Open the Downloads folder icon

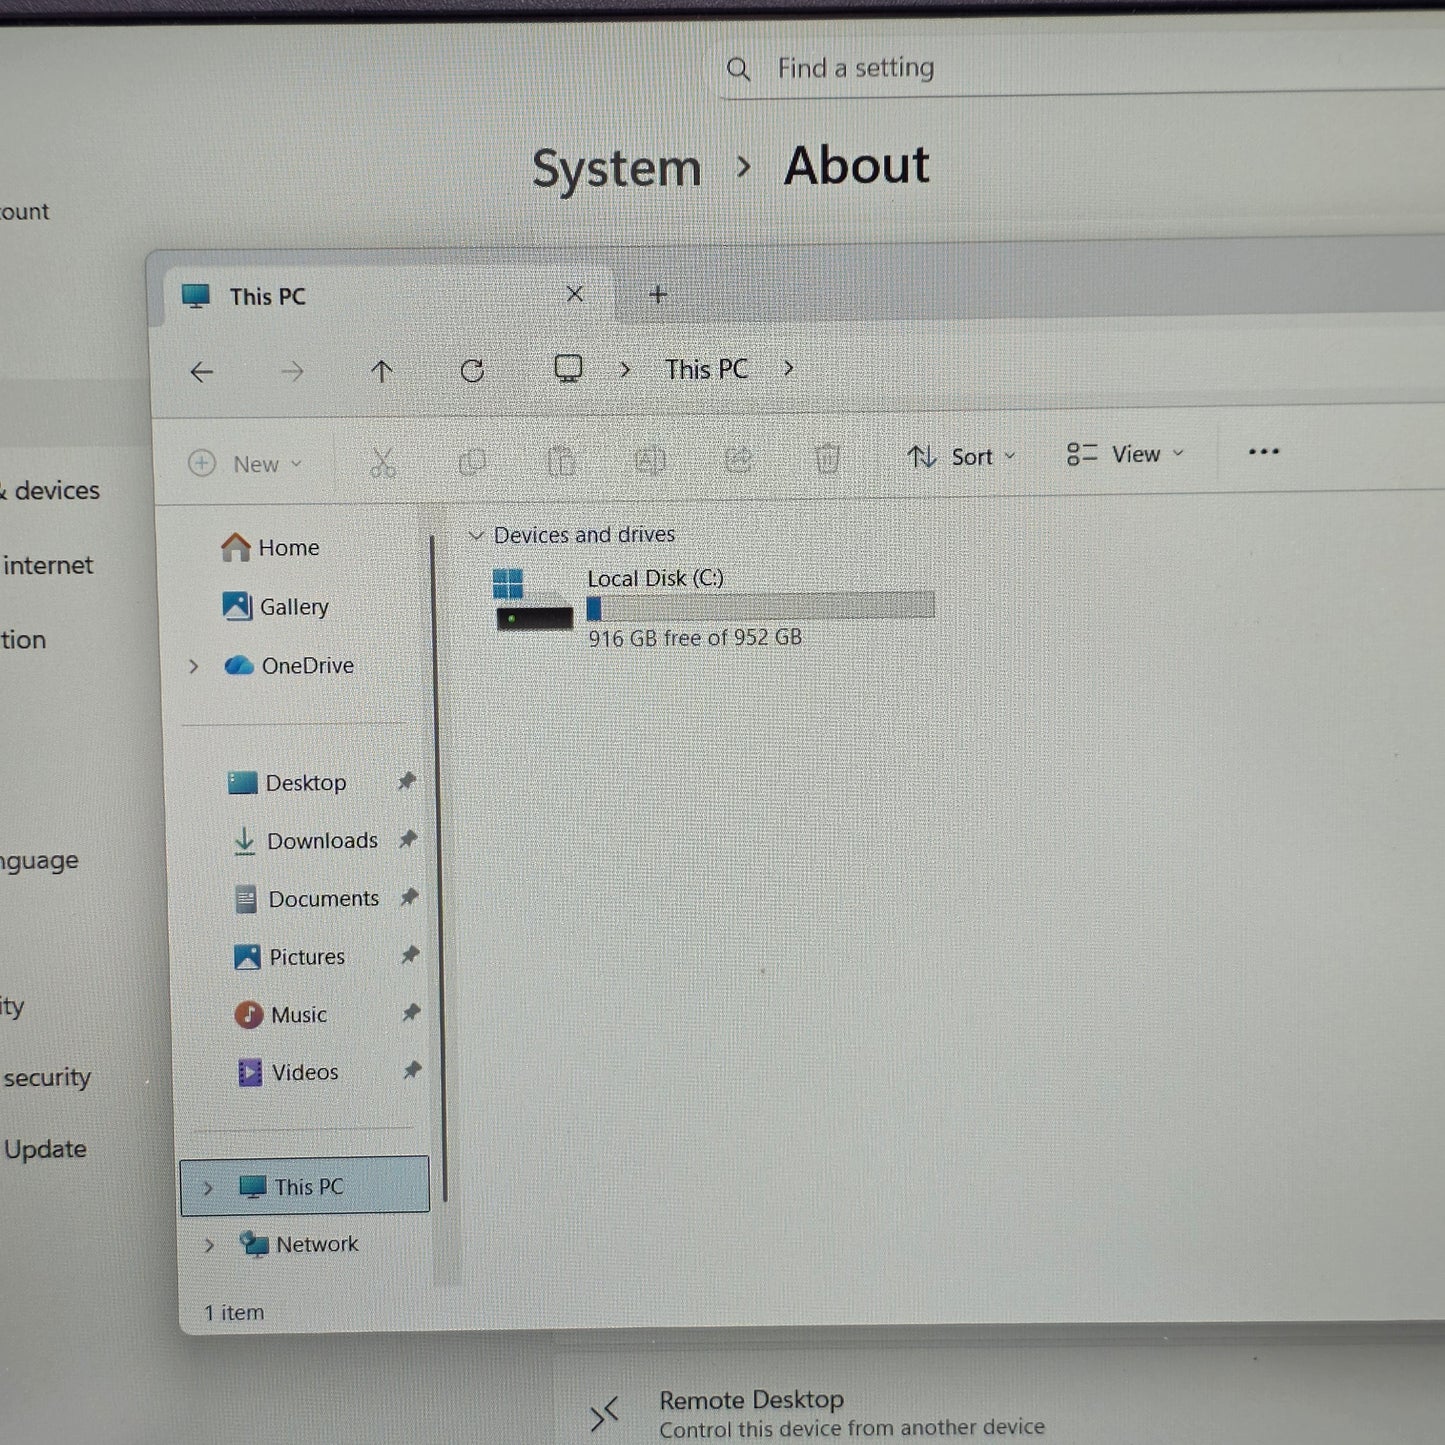(244, 841)
